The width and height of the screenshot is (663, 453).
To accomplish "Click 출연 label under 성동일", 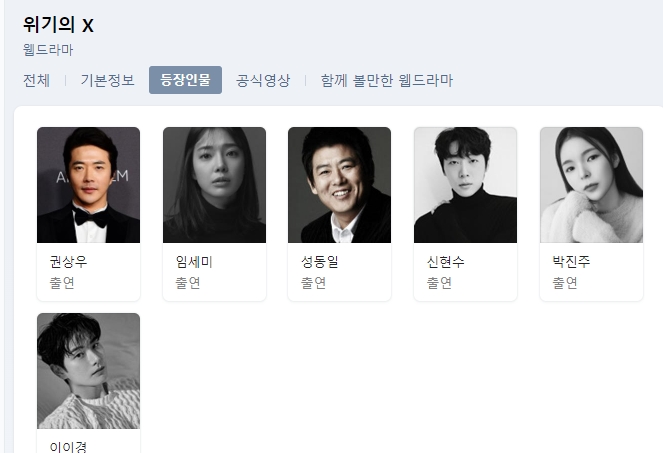I will pyautogui.click(x=313, y=283).
